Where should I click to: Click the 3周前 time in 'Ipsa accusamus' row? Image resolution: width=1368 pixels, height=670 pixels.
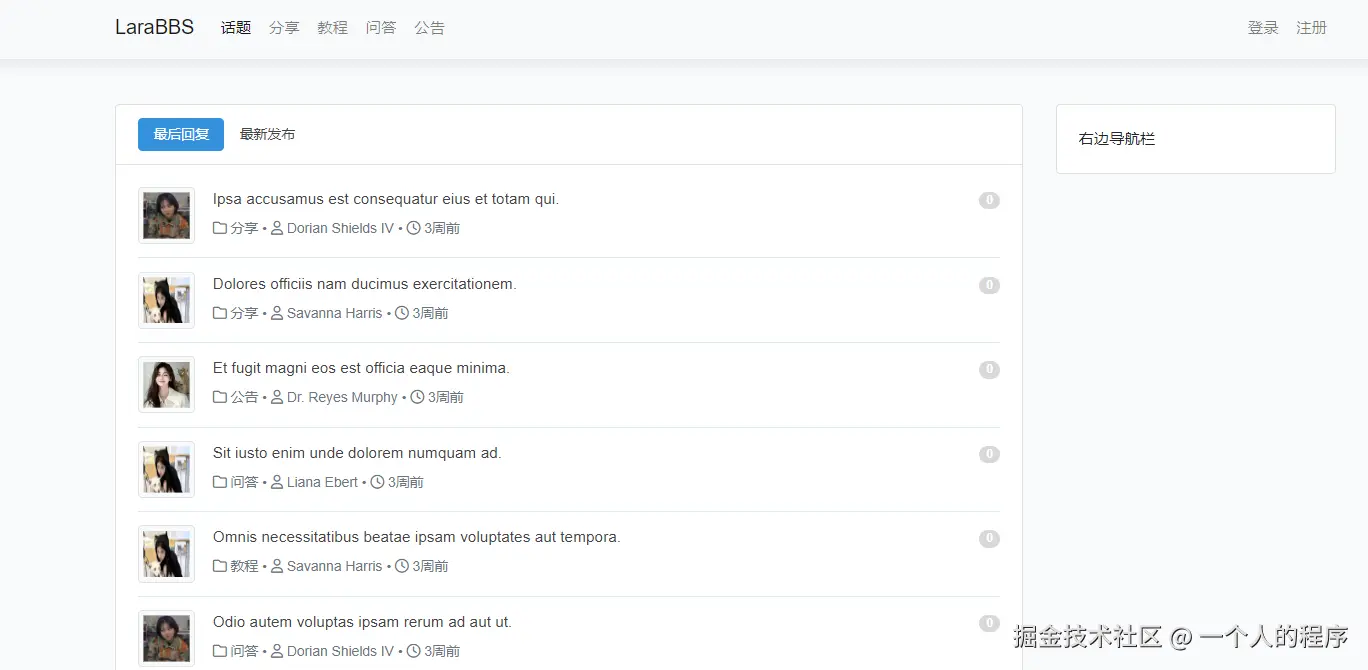pyautogui.click(x=442, y=228)
